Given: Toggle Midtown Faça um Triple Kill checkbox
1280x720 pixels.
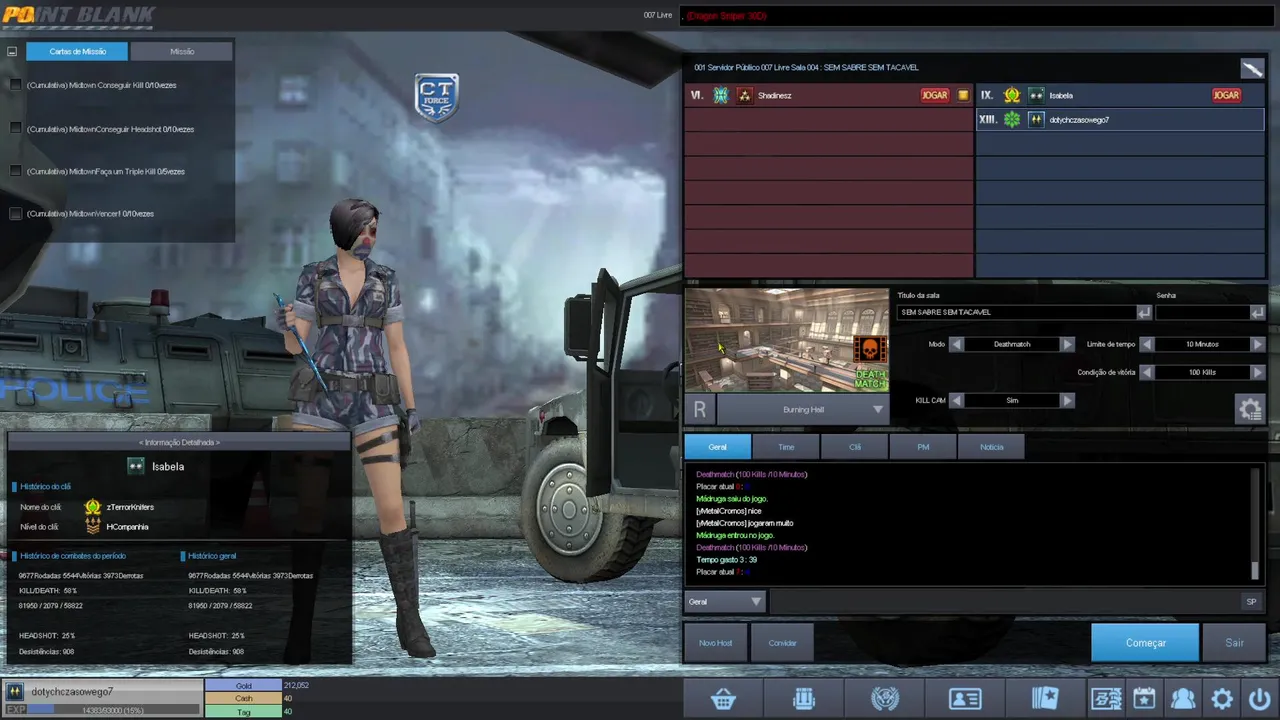Looking at the screenshot, I should (15, 171).
